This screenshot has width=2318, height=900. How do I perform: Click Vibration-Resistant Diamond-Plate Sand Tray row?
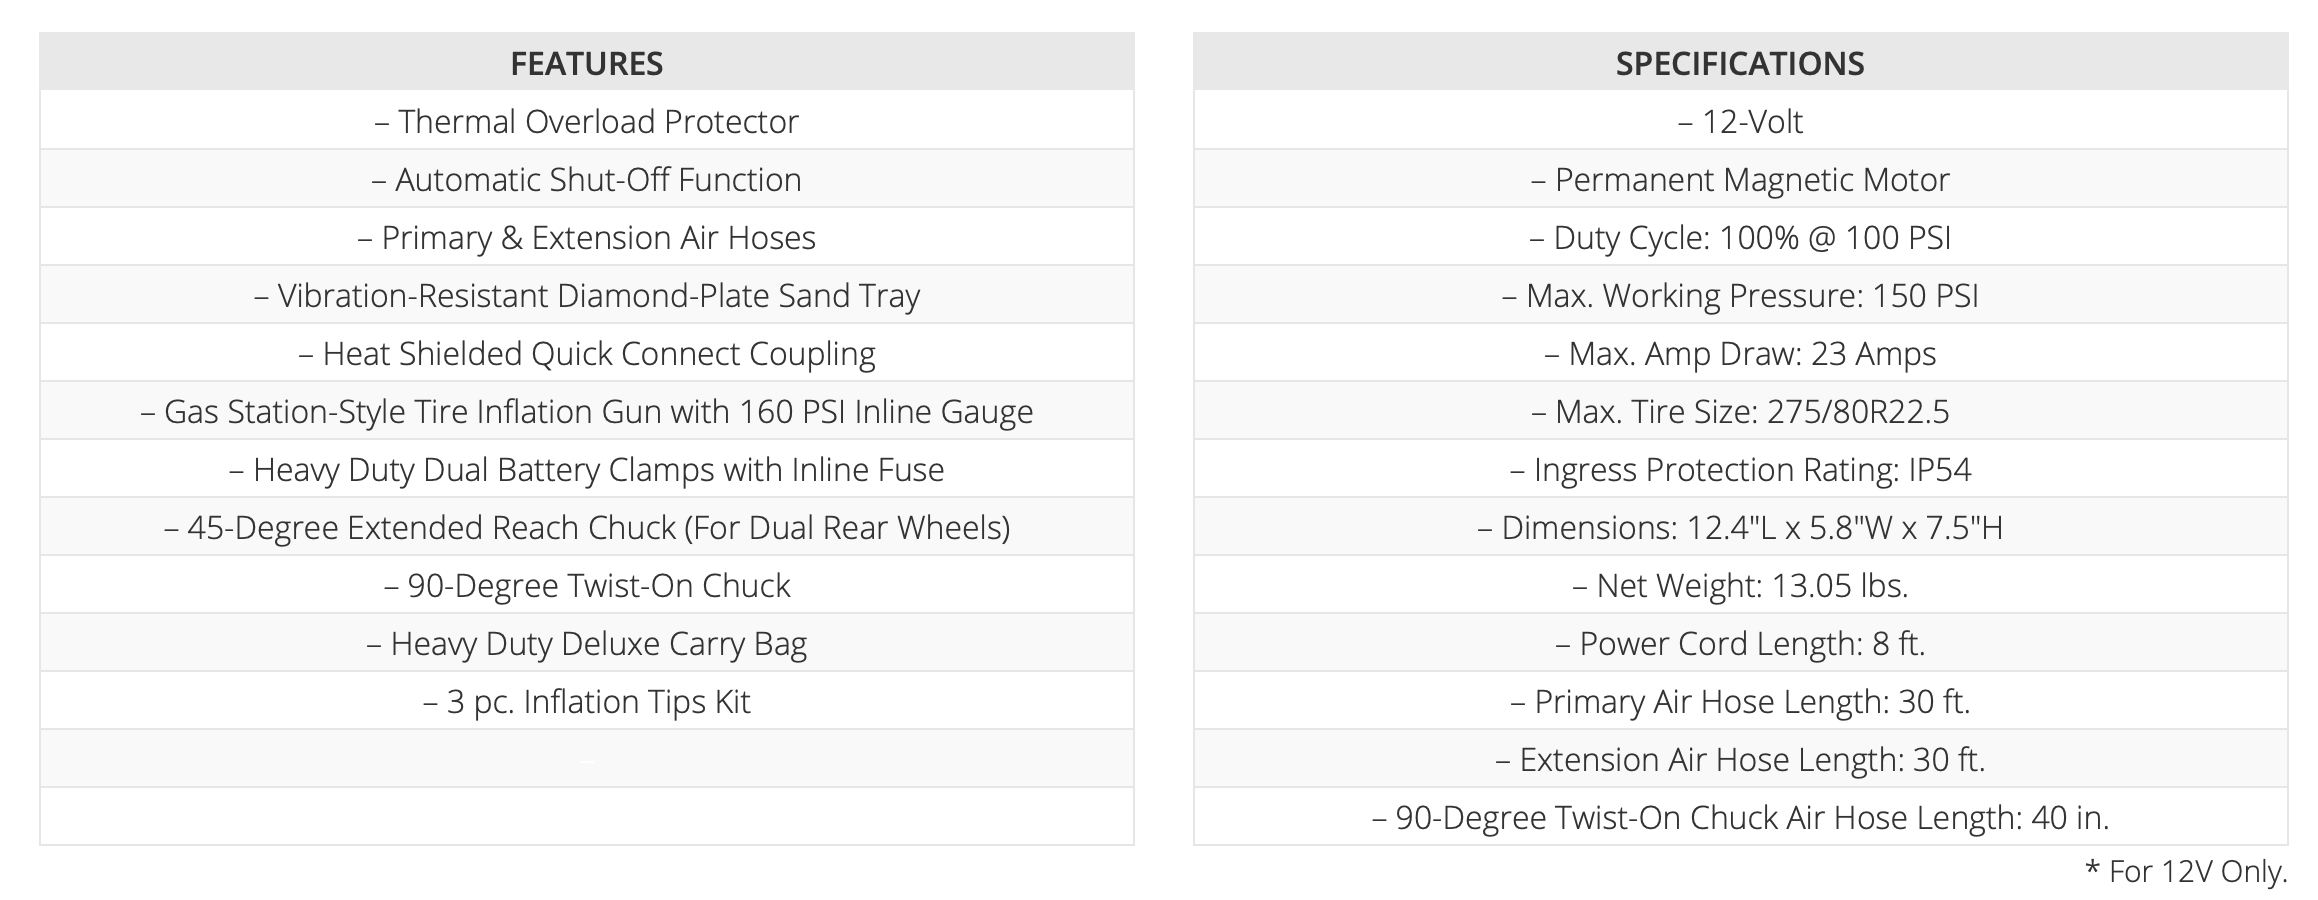pos(587,295)
